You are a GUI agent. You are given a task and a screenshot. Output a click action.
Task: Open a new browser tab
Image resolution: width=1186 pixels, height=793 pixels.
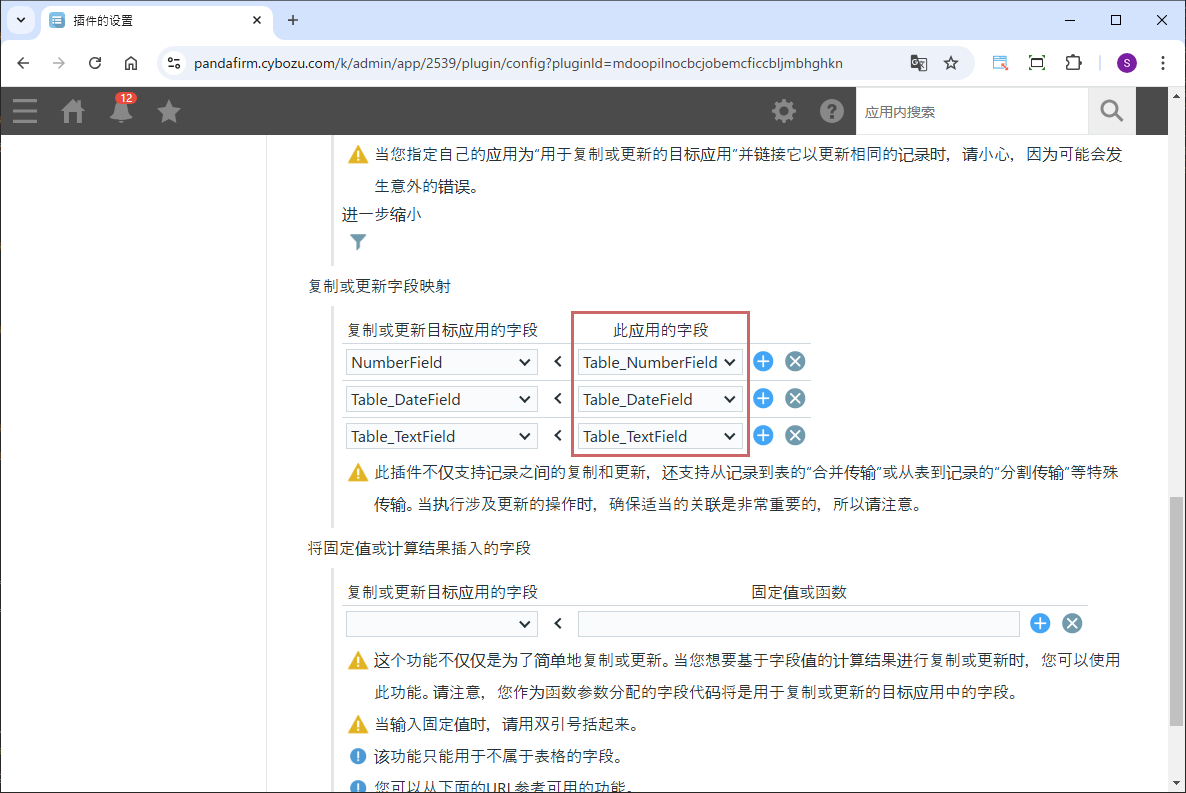[293, 20]
